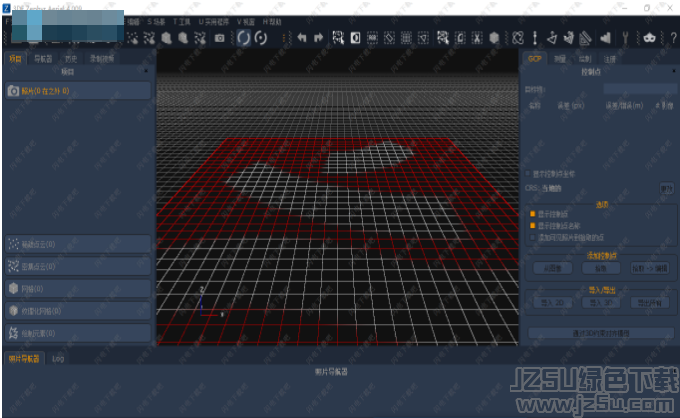Select the 网格(0) project row
Image resolution: width=680 pixels, height=418 pixels.
(x=78, y=289)
